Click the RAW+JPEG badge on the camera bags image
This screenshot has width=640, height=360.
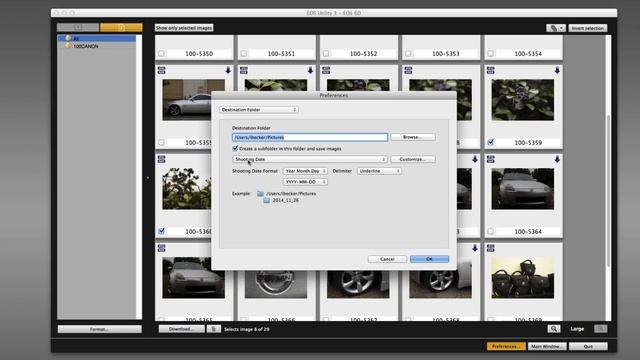tap(491, 248)
